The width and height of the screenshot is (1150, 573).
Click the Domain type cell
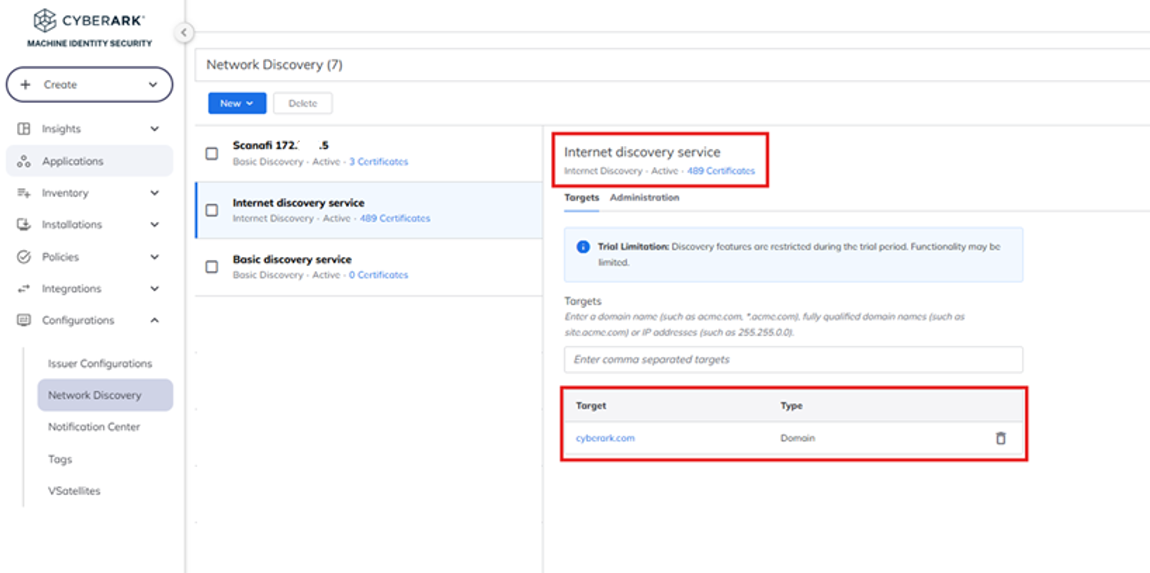(797, 438)
